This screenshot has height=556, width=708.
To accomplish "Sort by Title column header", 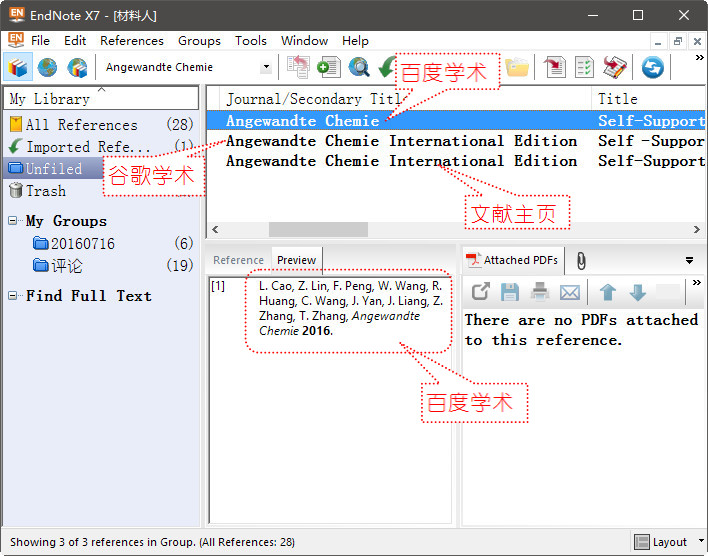I will click(x=649, y=98).
